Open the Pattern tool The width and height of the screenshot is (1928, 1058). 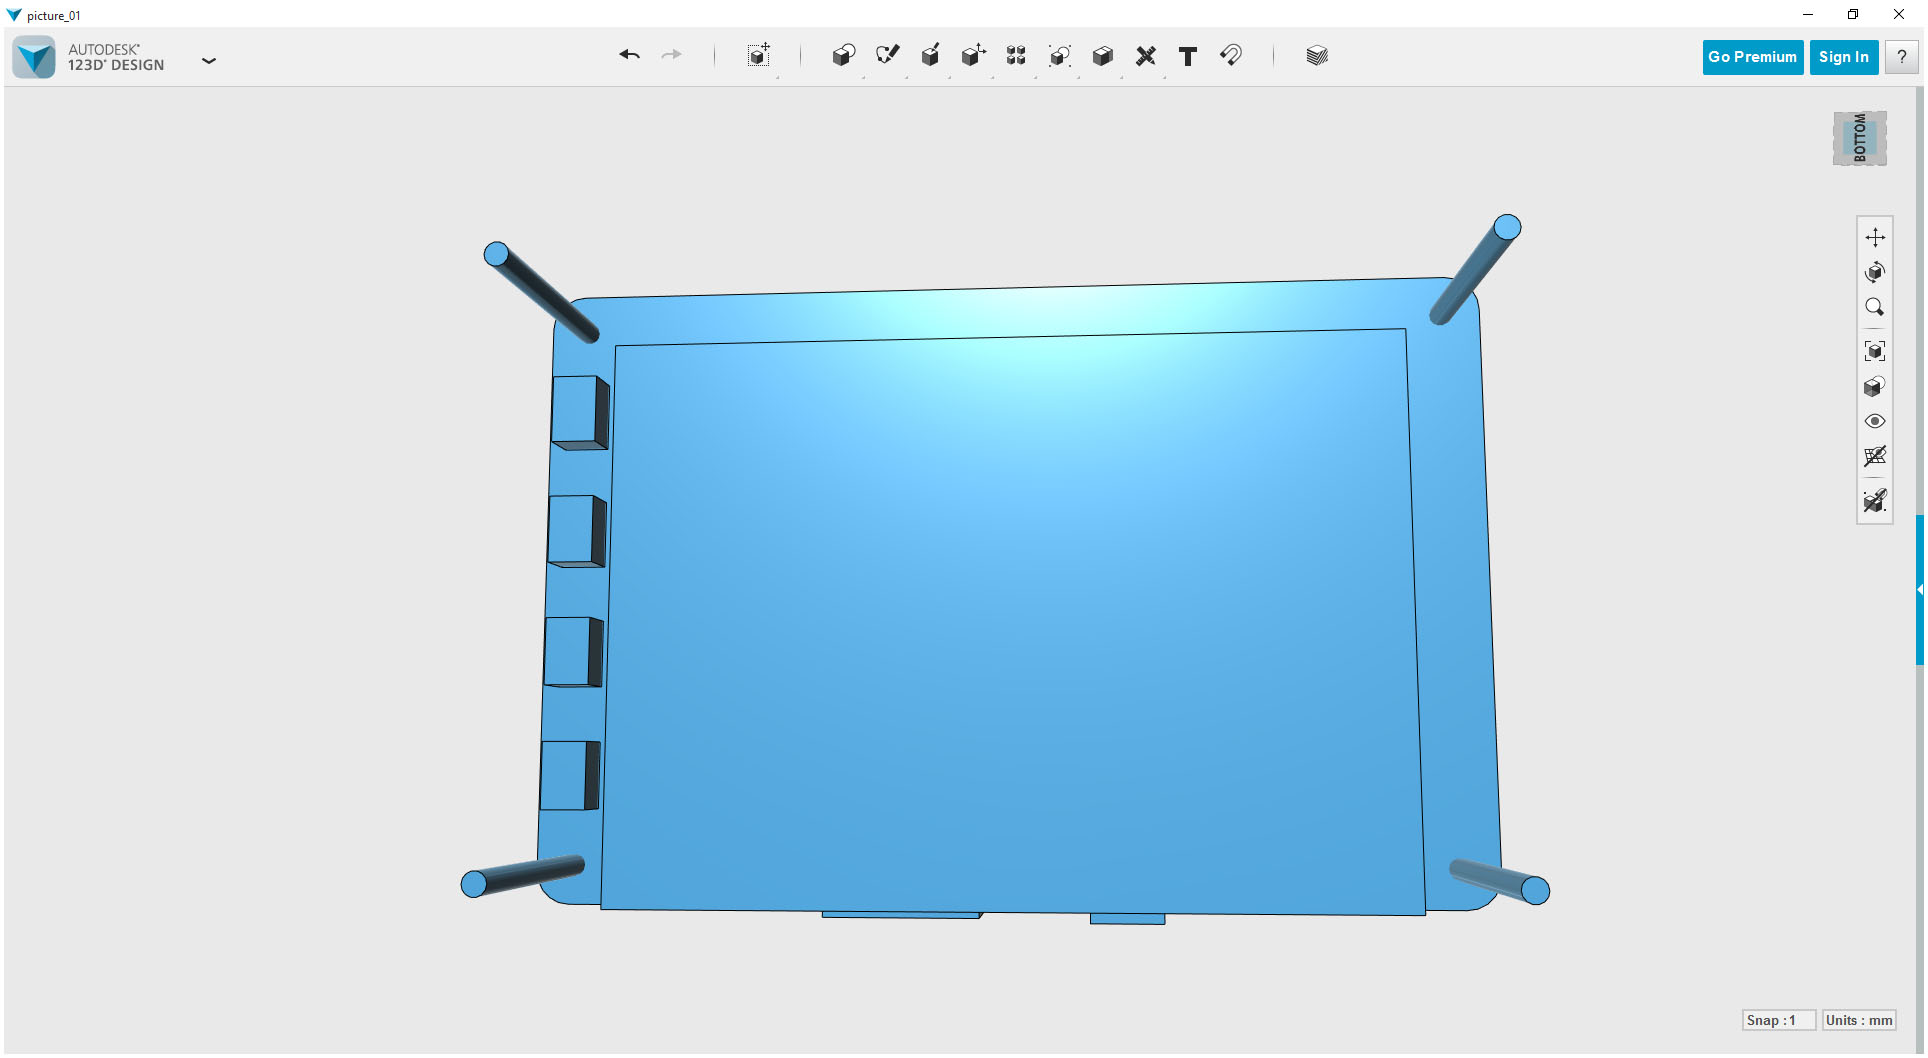click(x=1016, y=56)
